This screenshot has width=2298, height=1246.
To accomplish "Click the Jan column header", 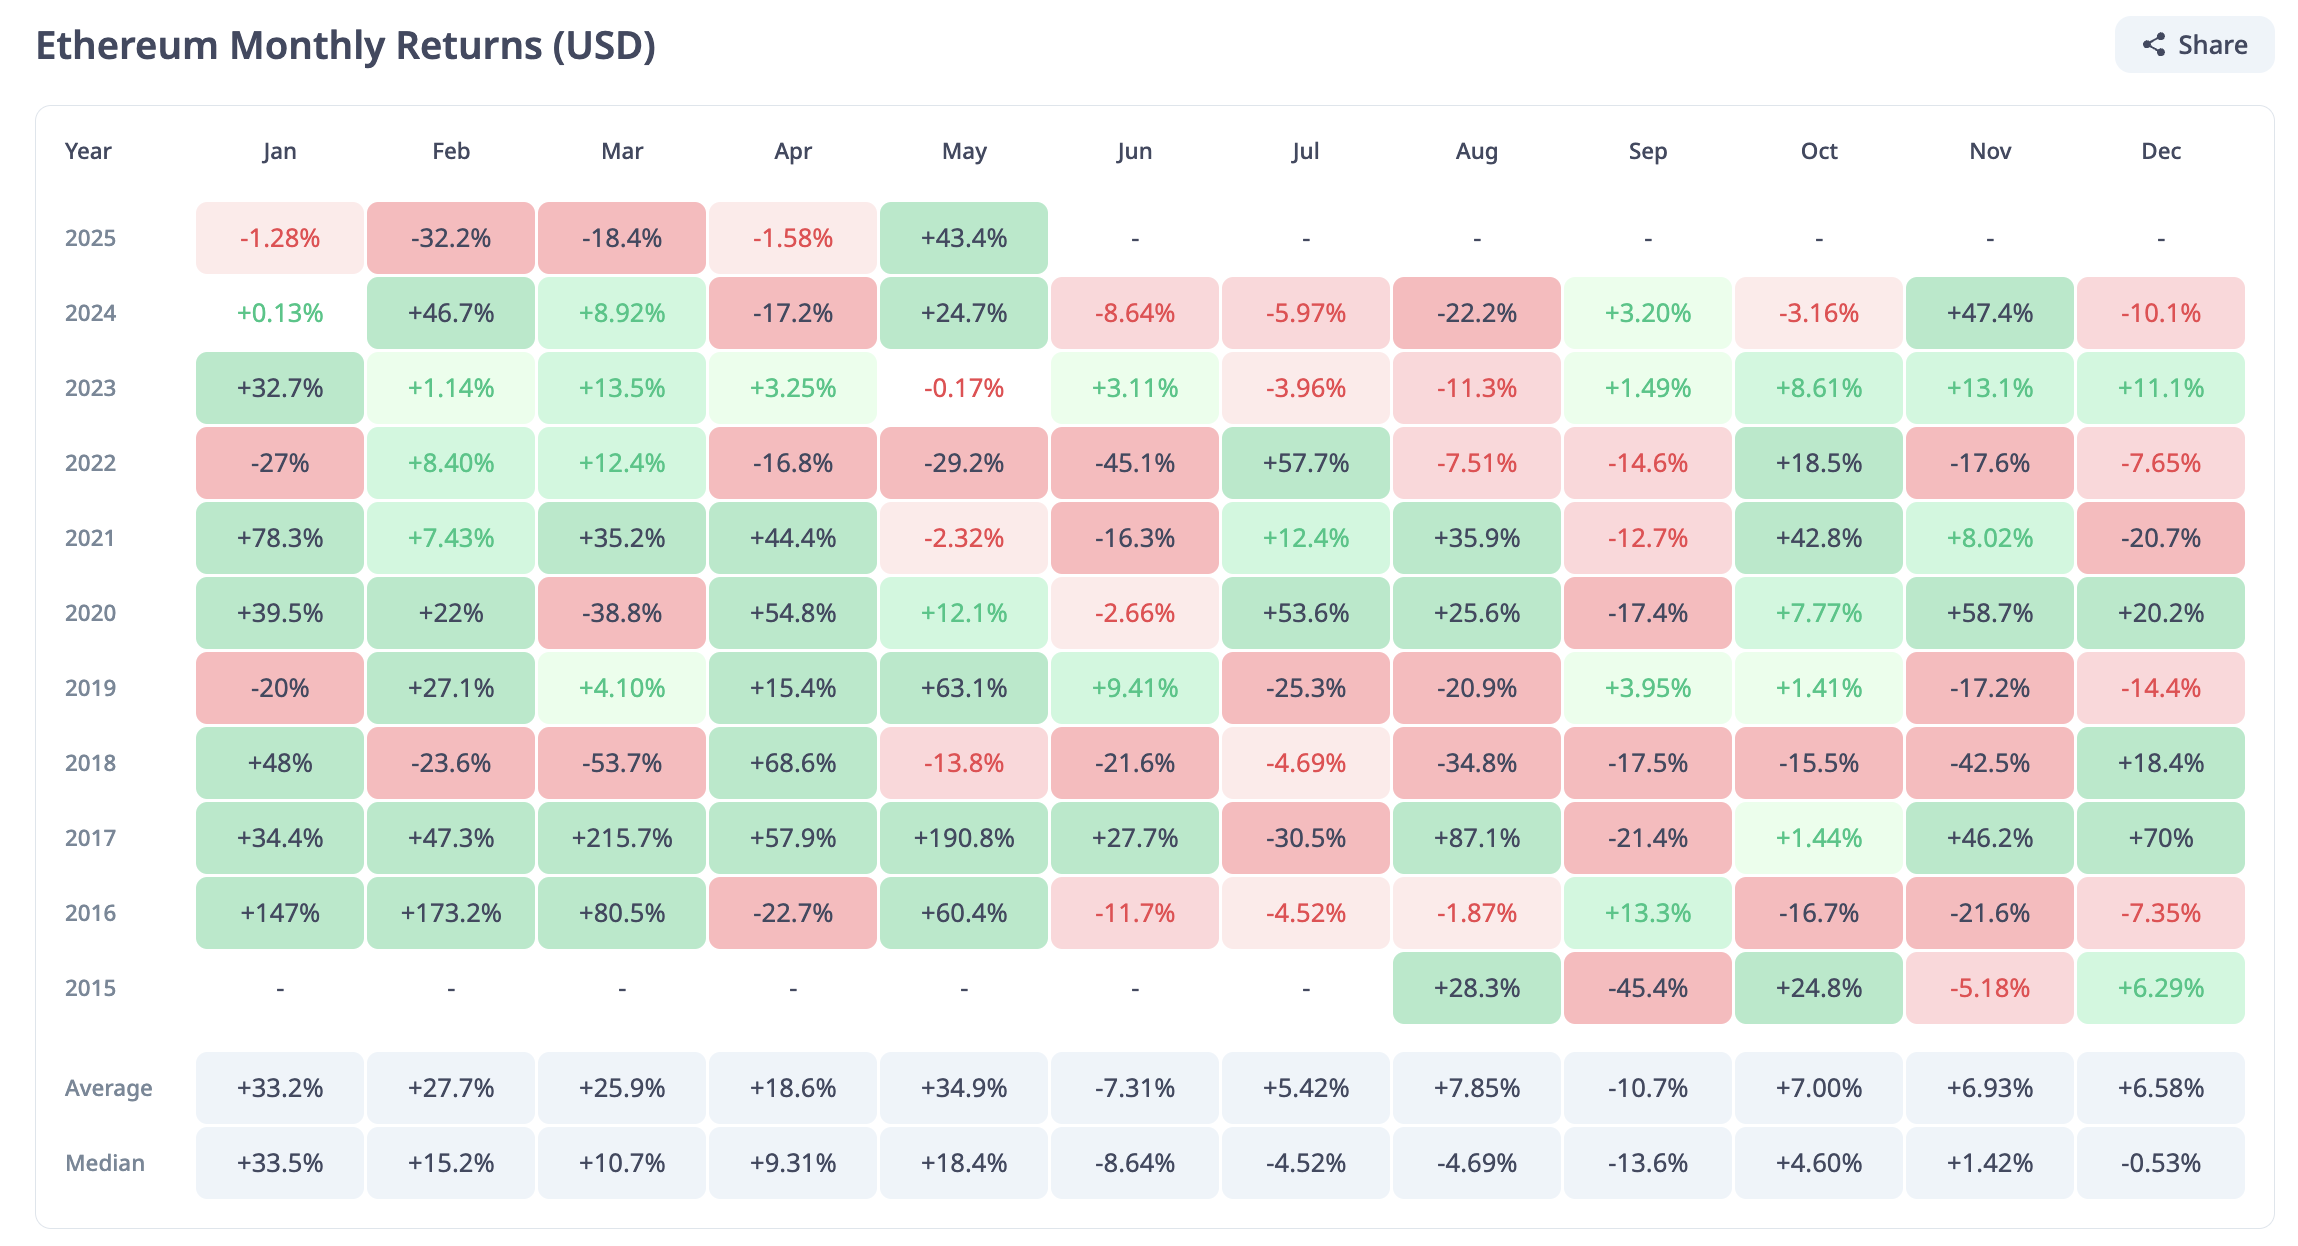I will pyautogui.click(x=280, y=151).
